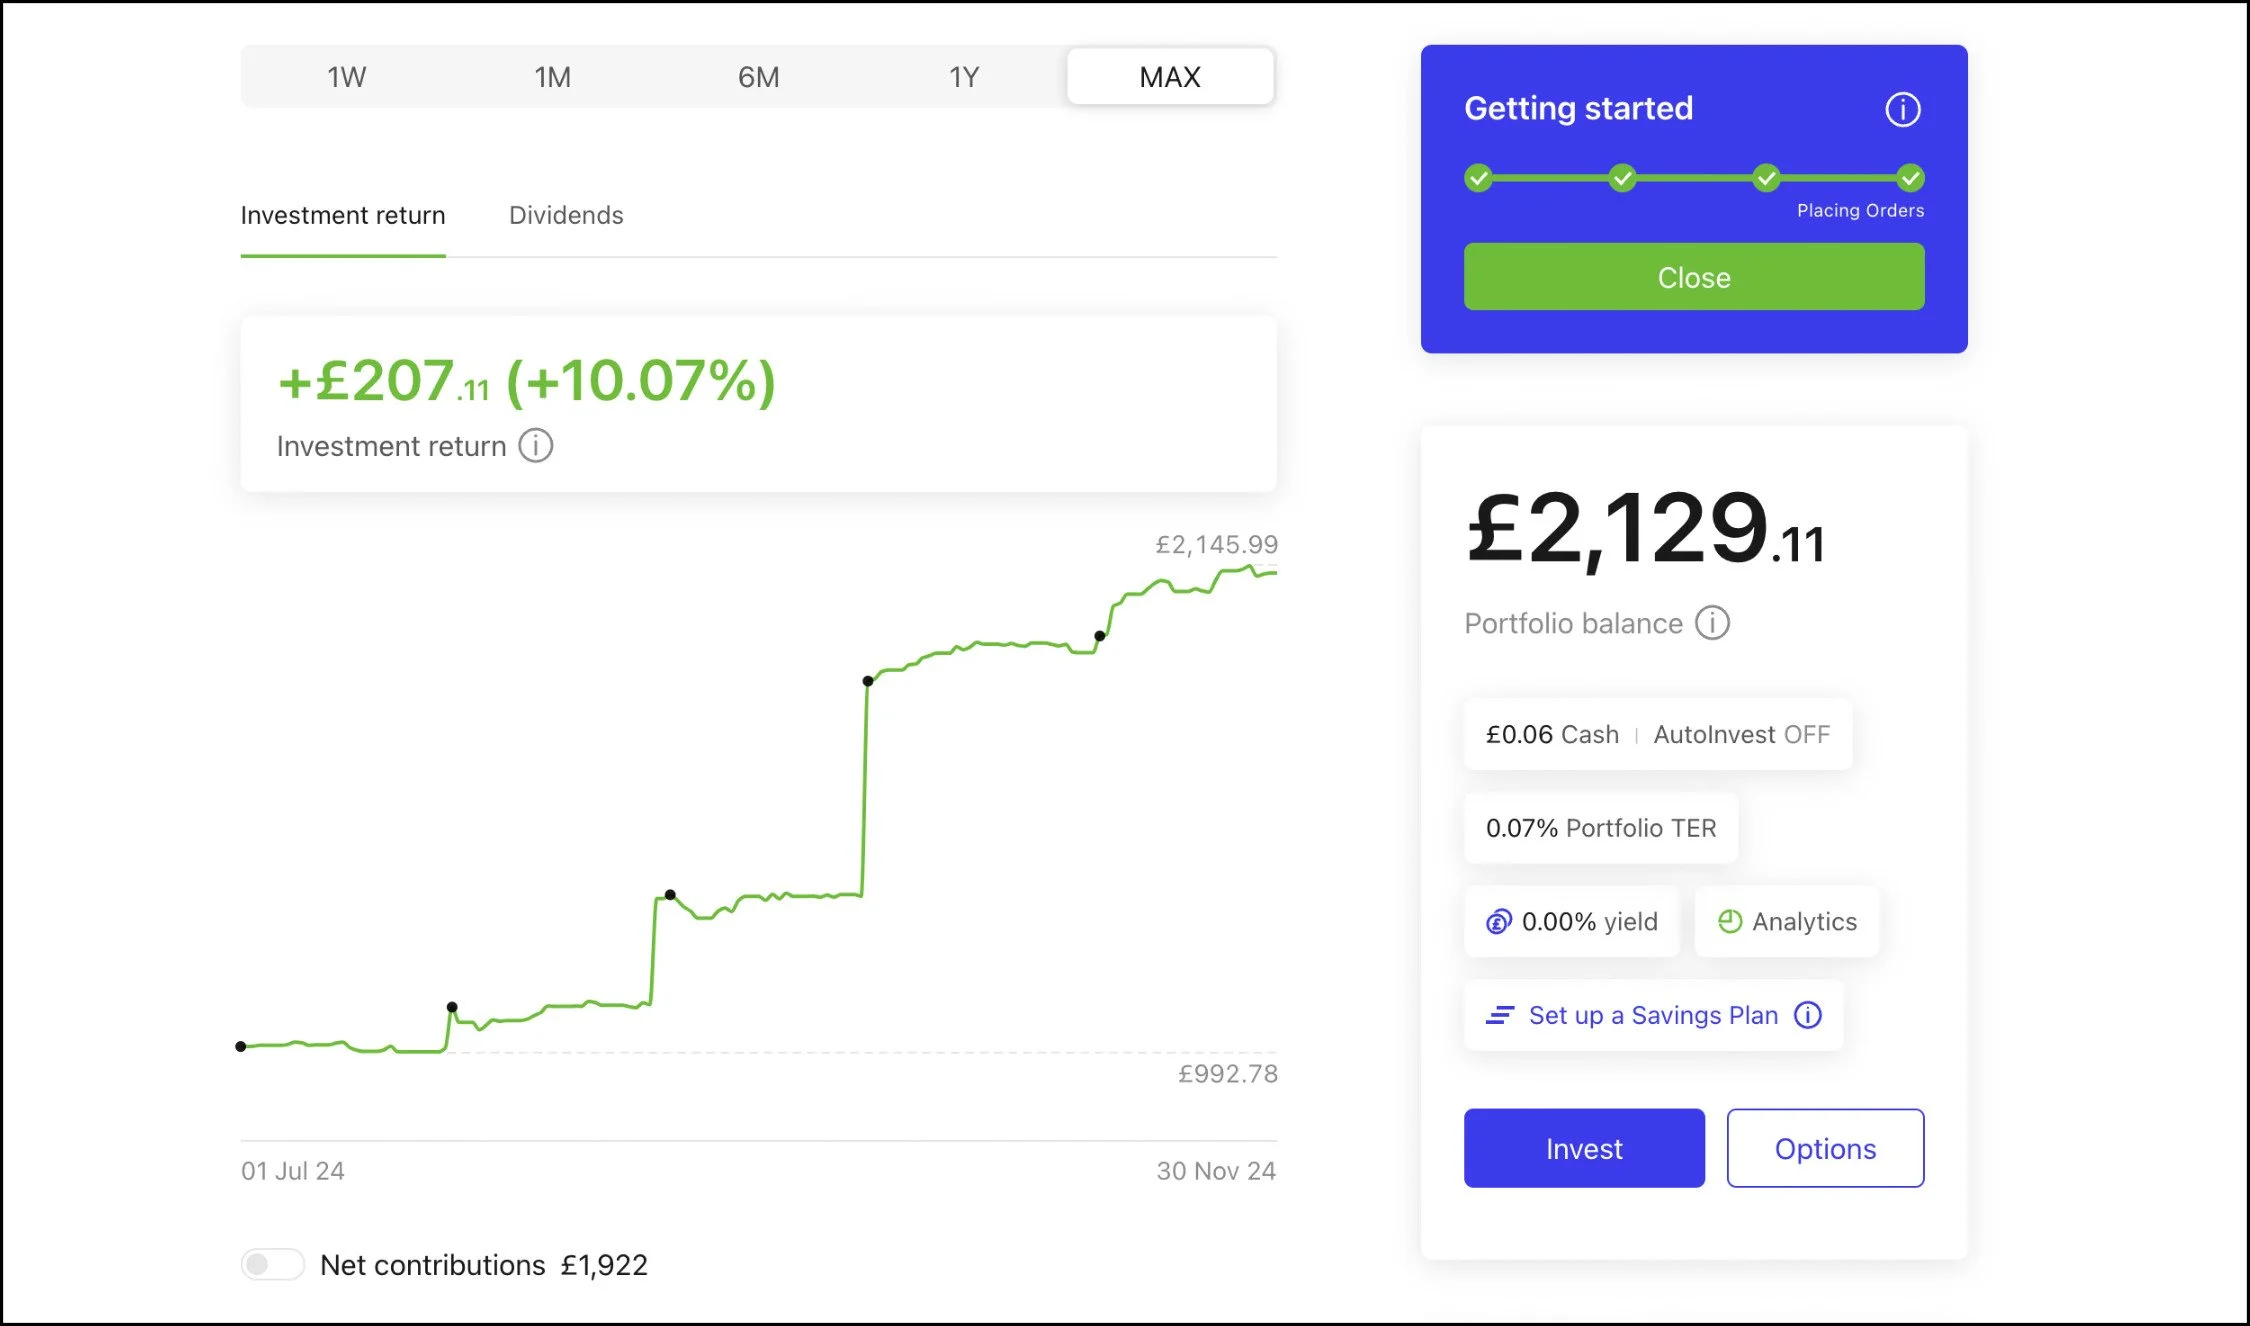Image resolution: width=2250 pixels, height=1326 pixels.
Task: Click the Placing Orders green checkmark step
Action: (1910, 178)
